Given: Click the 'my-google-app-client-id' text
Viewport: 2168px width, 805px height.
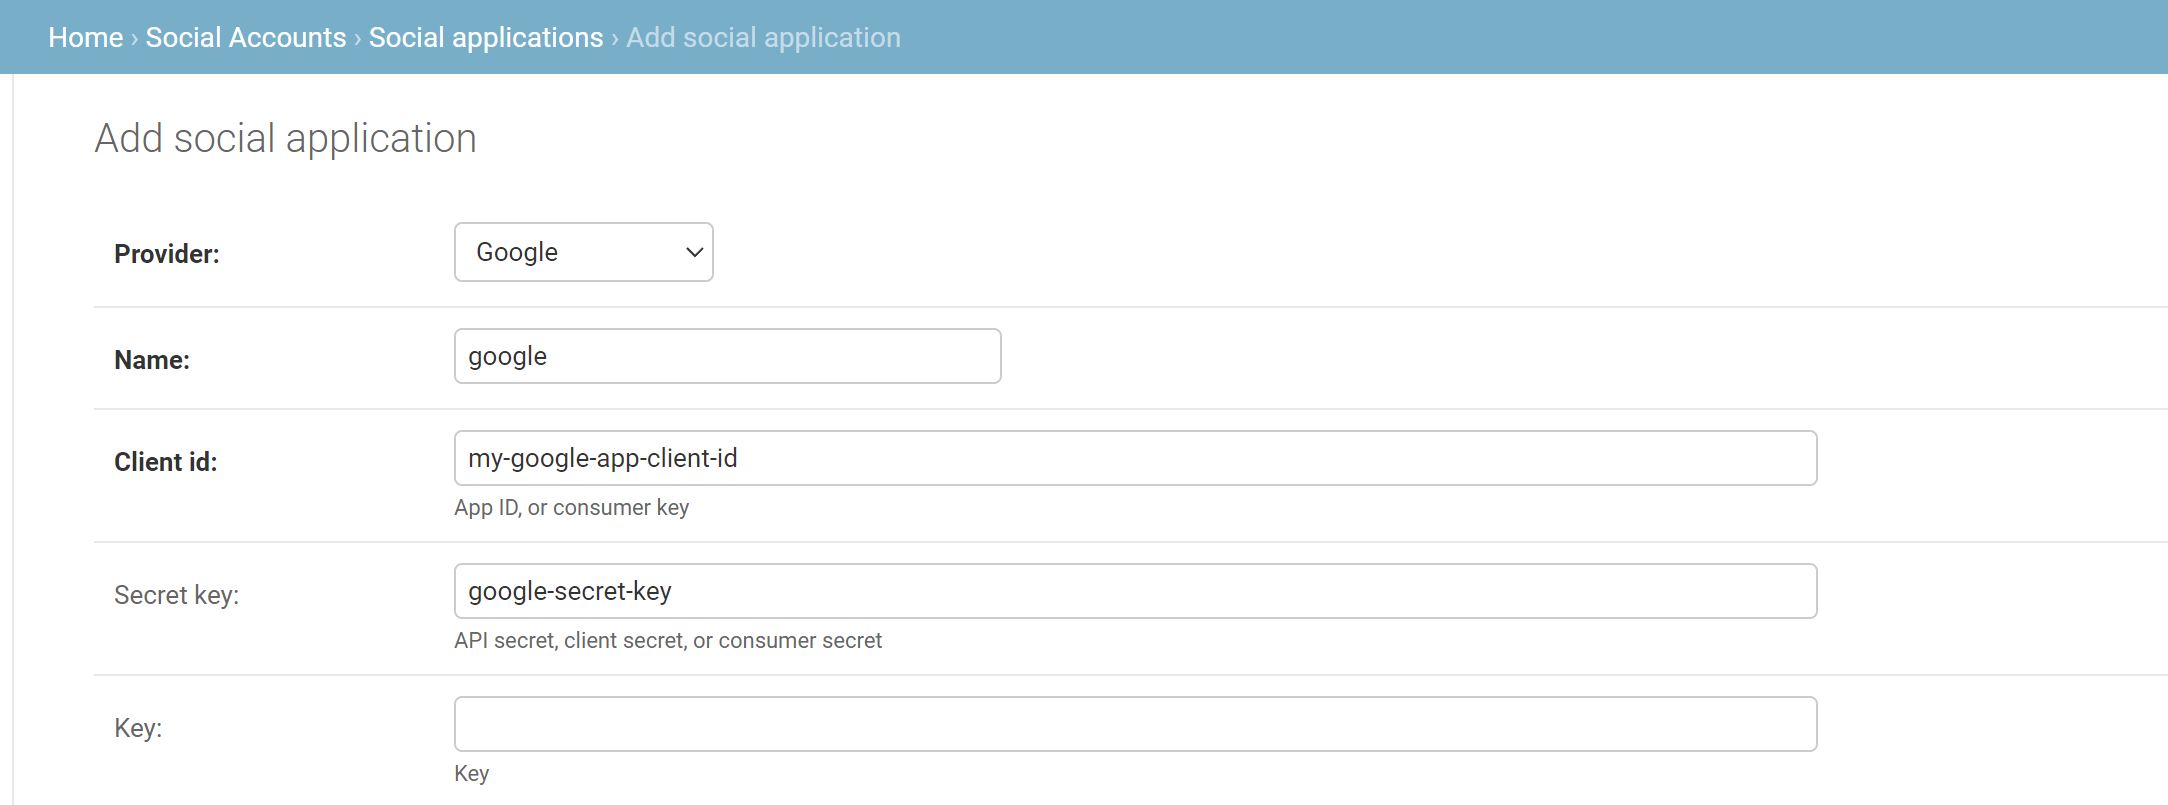Looking at the screenshot, I should click(x=602, y=457).
